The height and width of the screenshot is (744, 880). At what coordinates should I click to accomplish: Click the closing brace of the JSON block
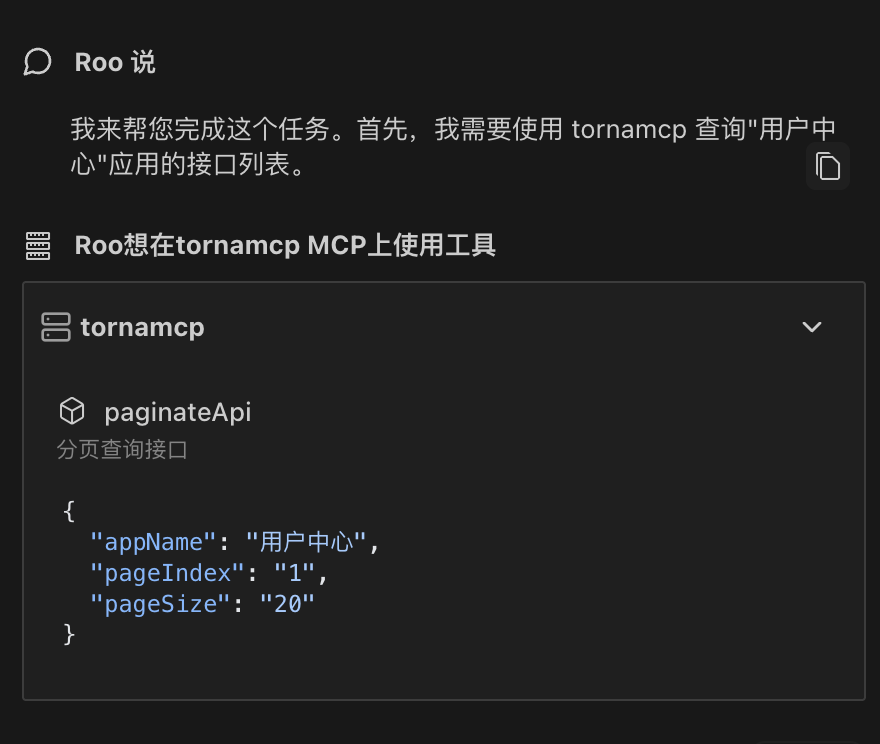coord(69,634)
